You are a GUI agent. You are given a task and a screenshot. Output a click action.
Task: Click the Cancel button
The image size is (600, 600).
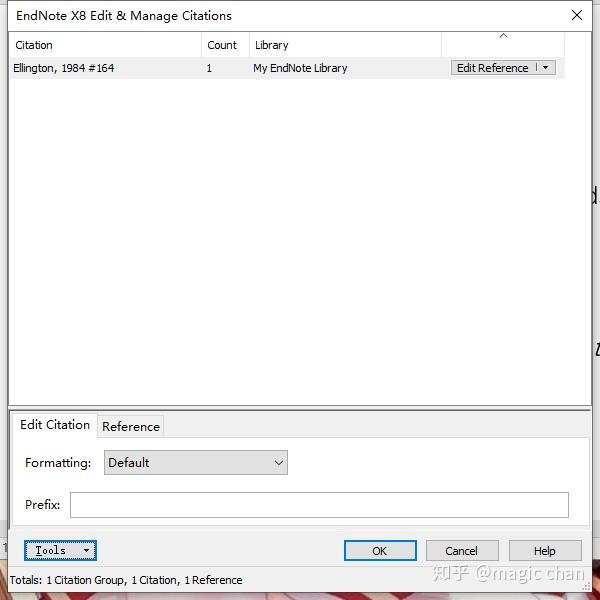[x=462, y=551]
